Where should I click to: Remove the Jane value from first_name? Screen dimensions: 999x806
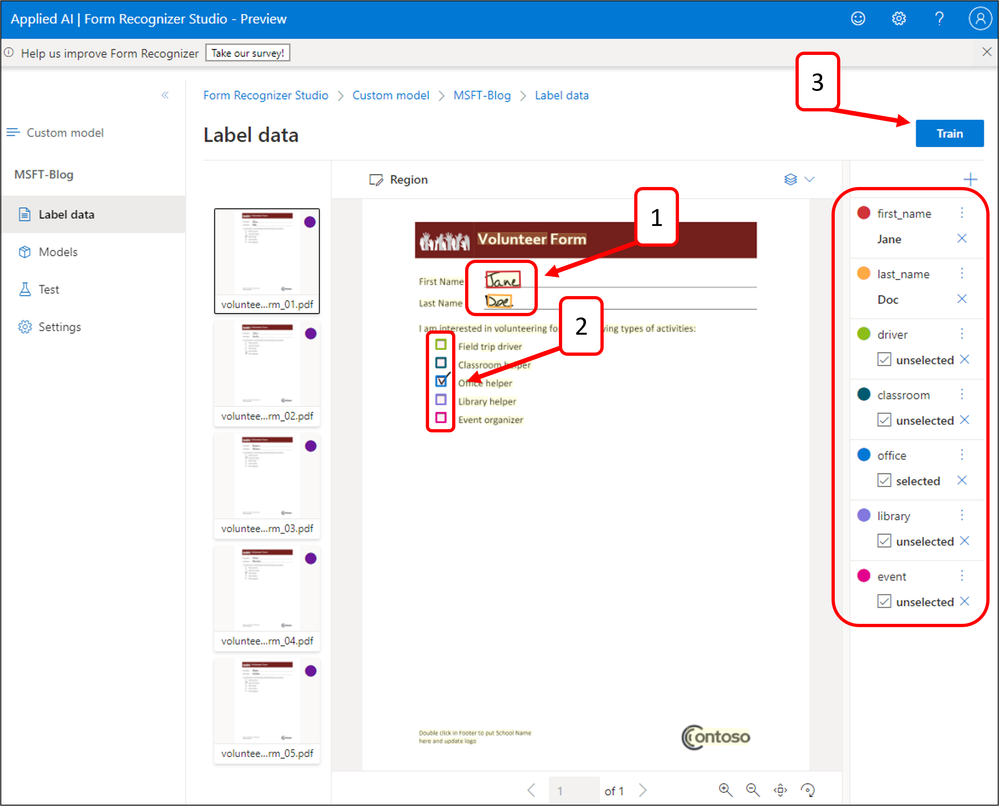pyautogui.click(x=962, y=238)
